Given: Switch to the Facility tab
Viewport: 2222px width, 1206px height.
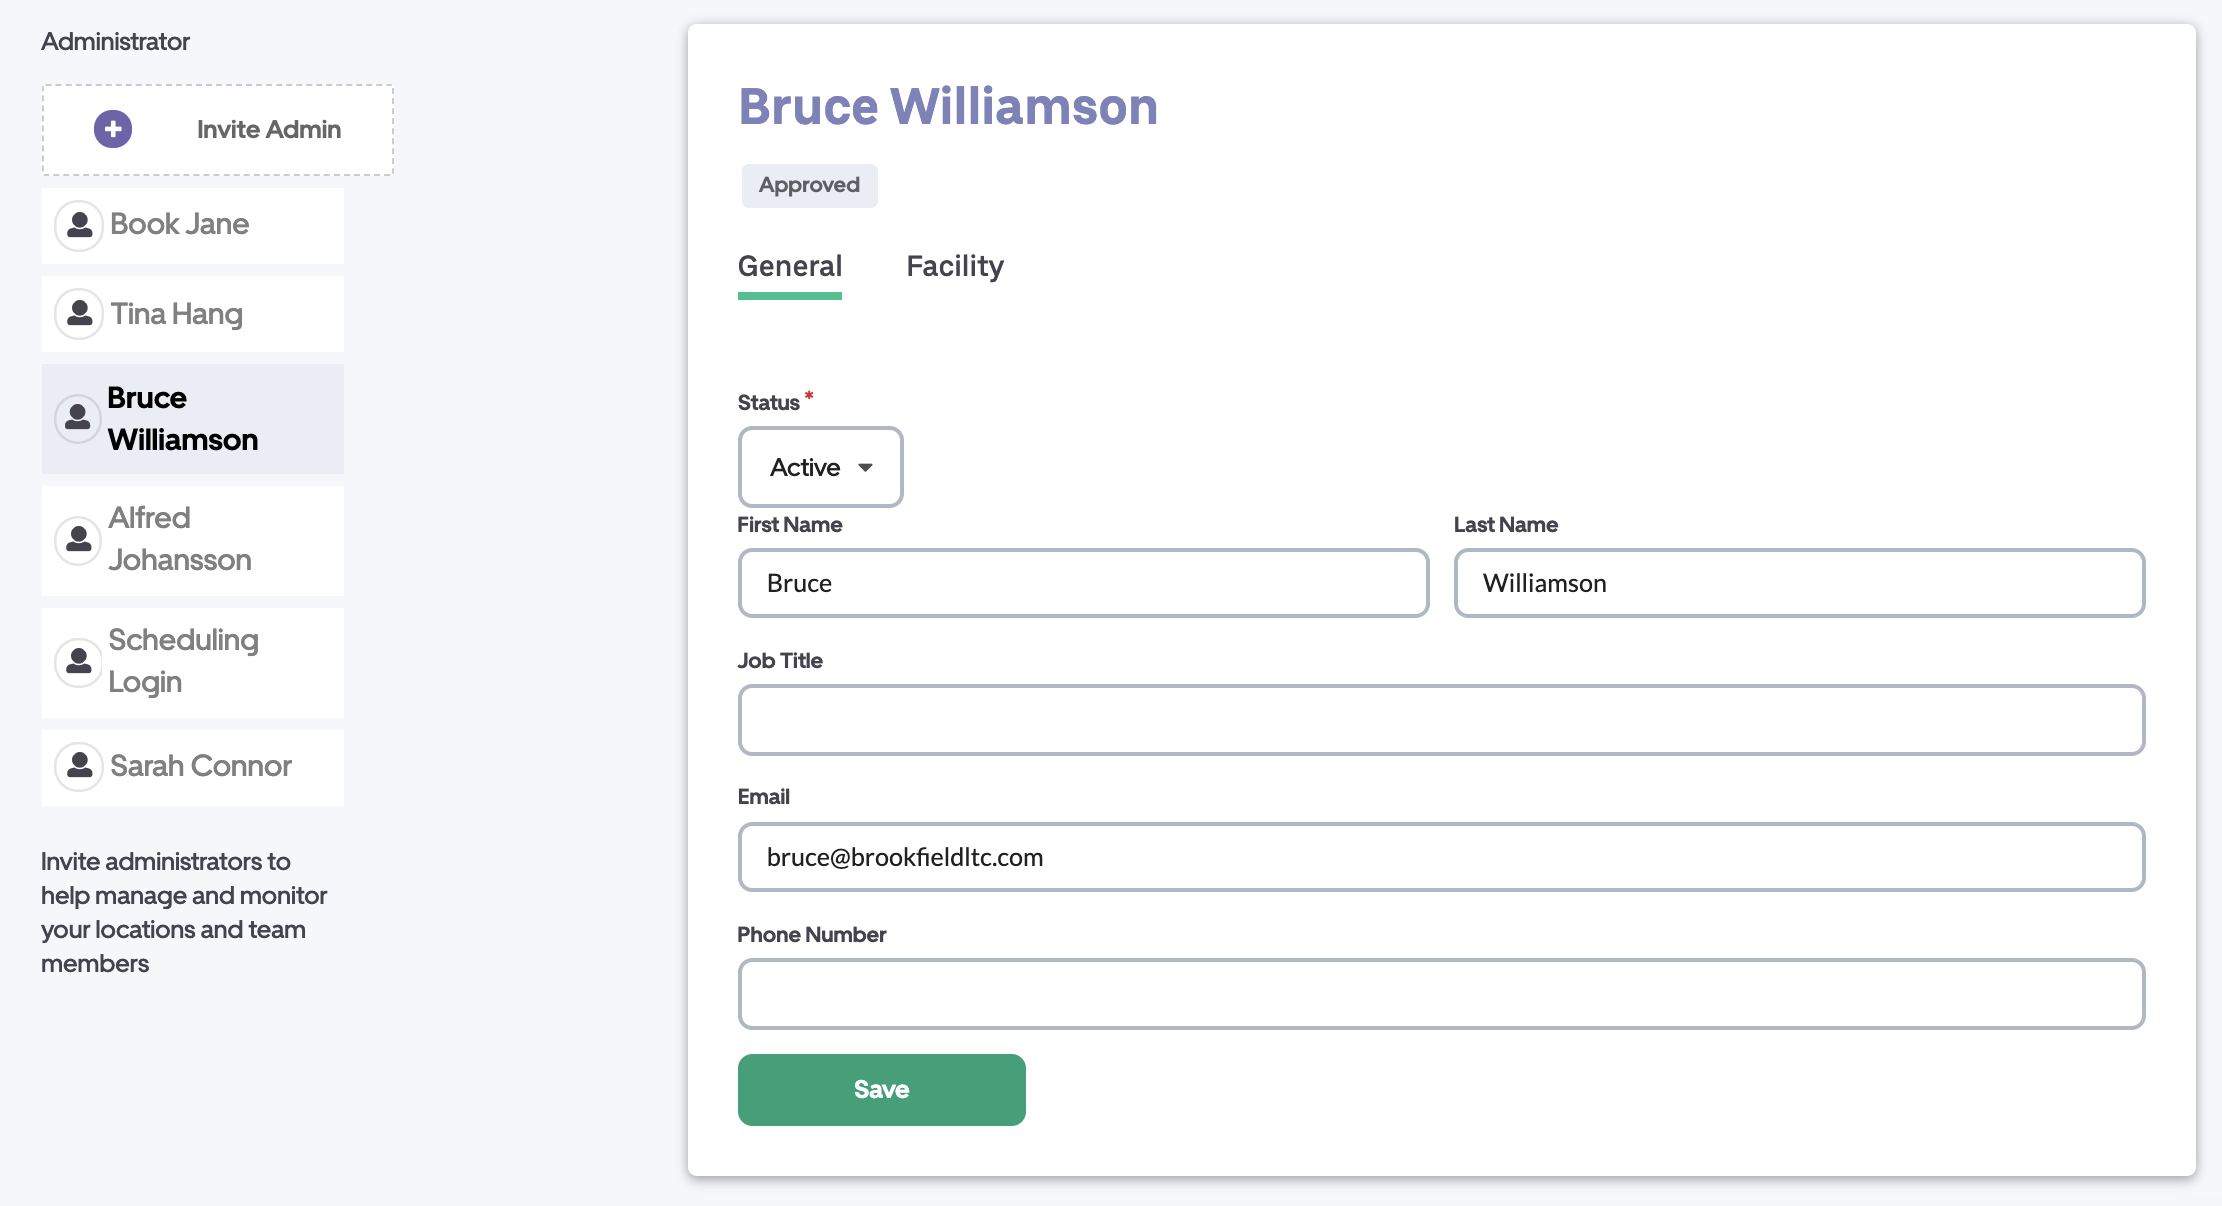Looking at the screenshot, I should tap(954, 267).
